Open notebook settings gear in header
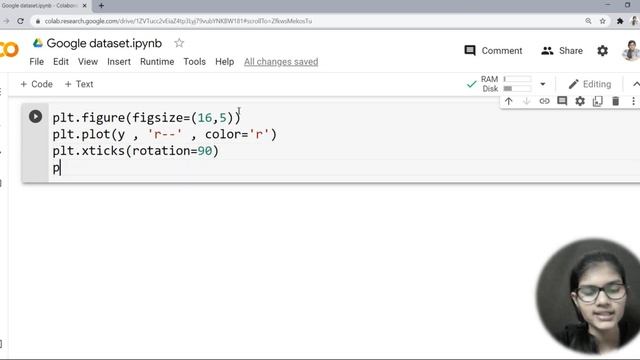This screenshot has width=640, height=360. click(x=602, y=51)
